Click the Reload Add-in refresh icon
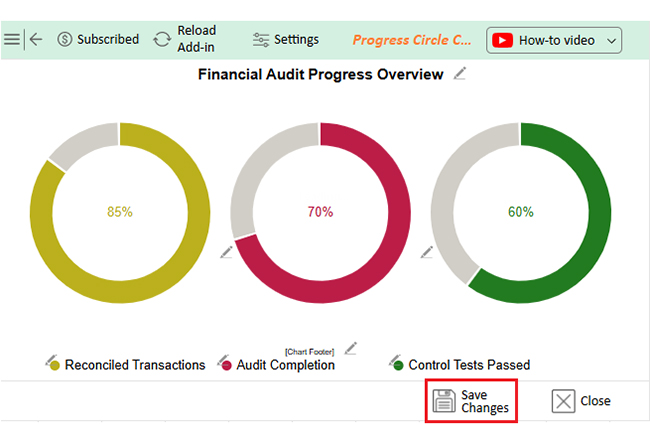 [161, 40]
